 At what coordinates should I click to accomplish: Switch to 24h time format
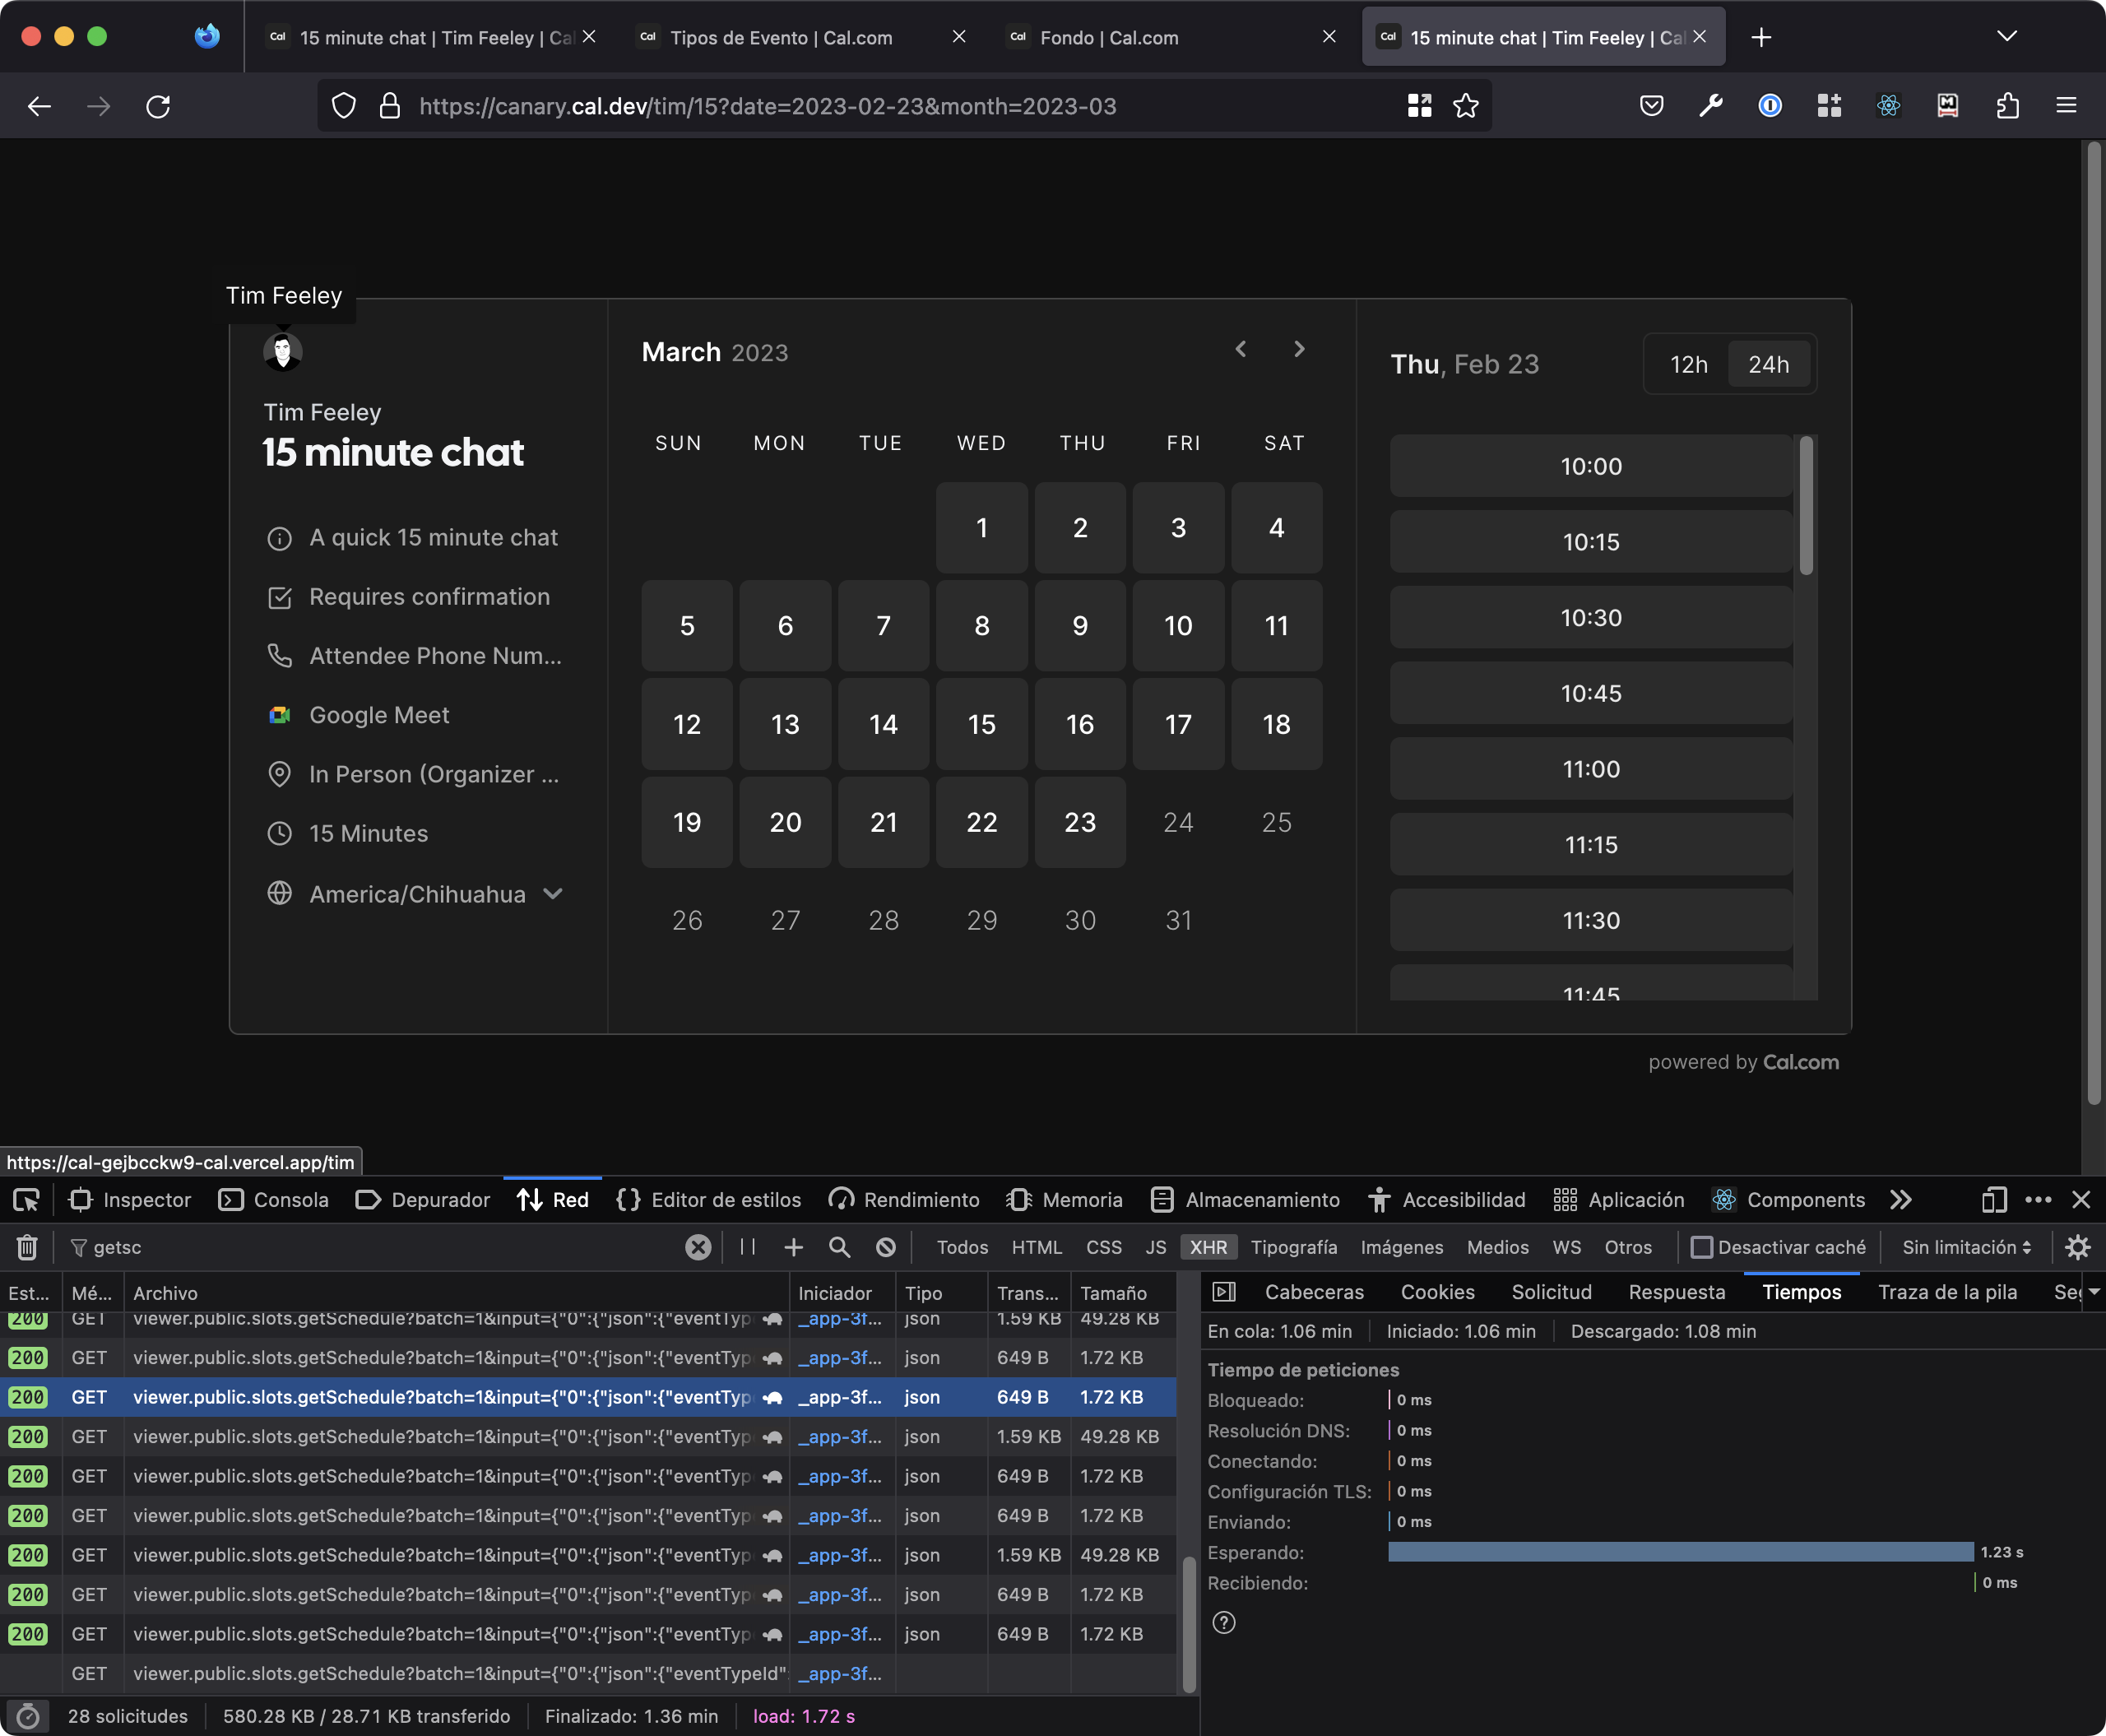(x=1769, y=364)
